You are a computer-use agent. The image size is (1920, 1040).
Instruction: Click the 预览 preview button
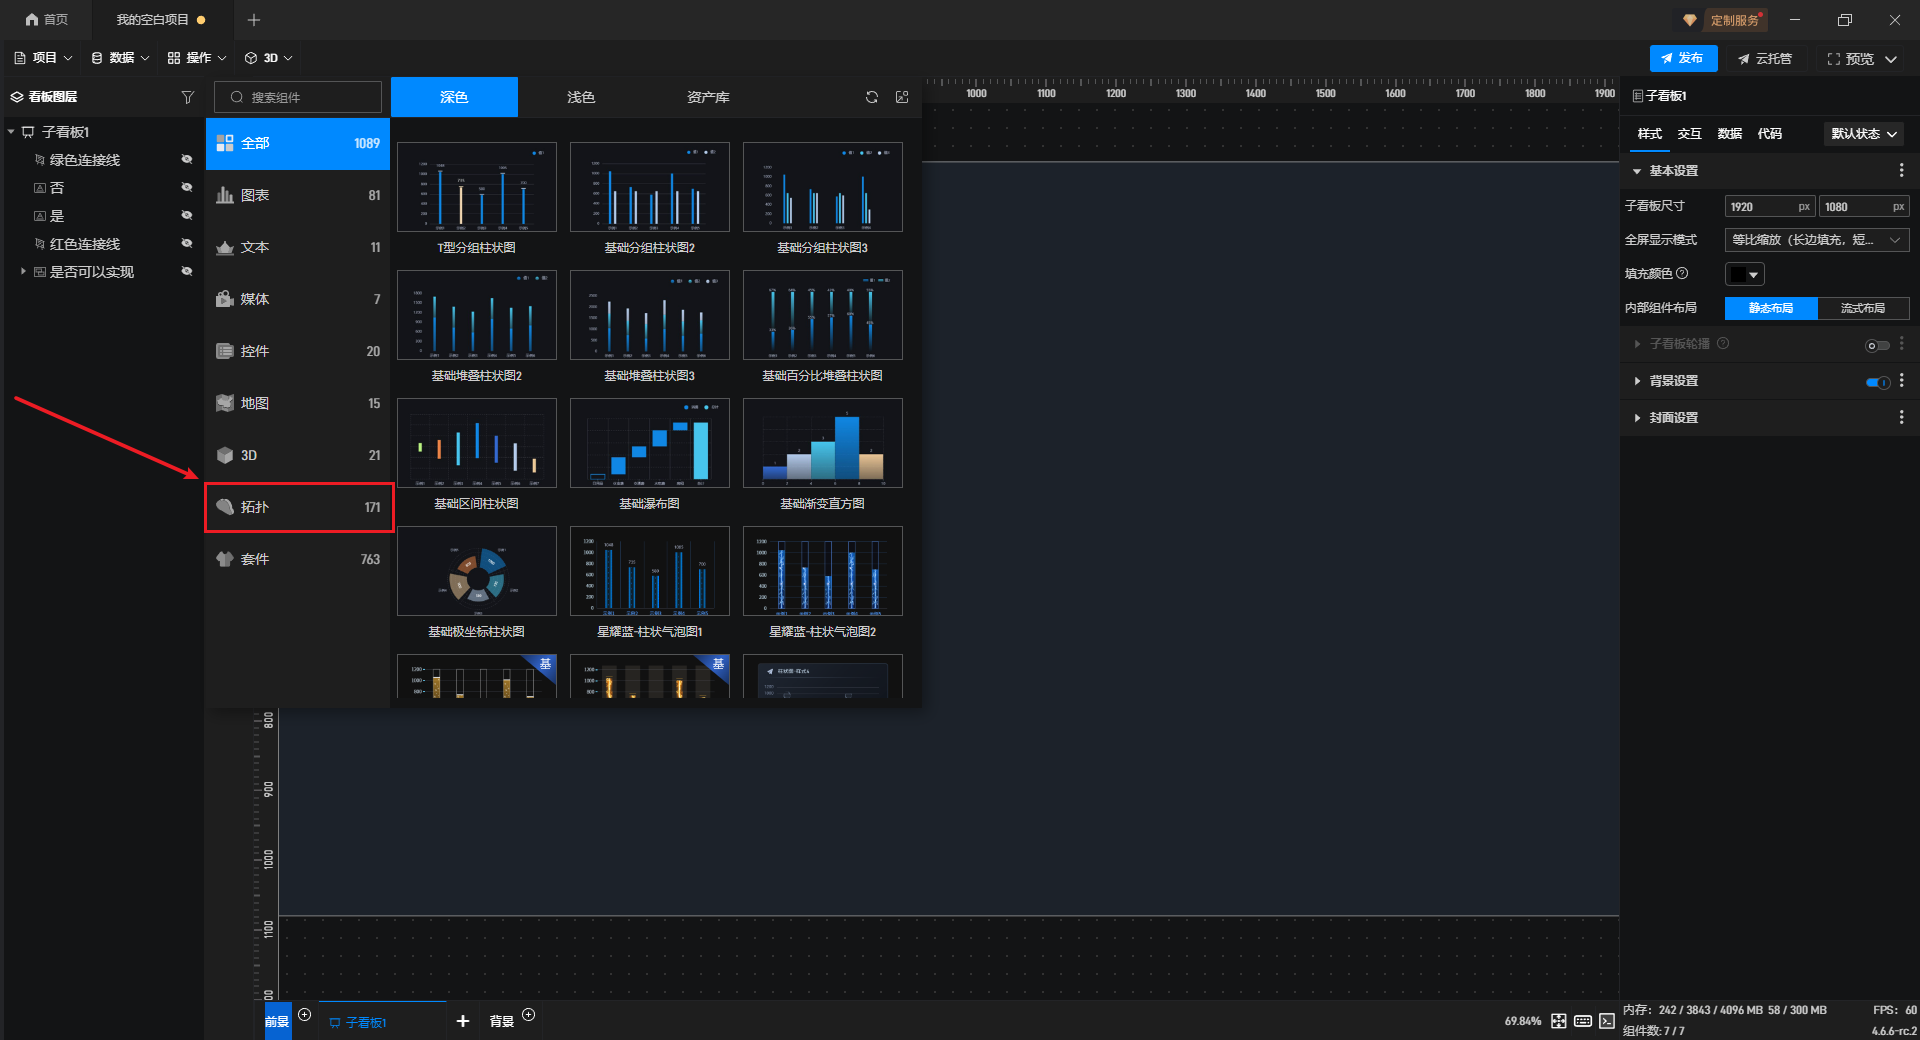click(x=1851, y=59)
